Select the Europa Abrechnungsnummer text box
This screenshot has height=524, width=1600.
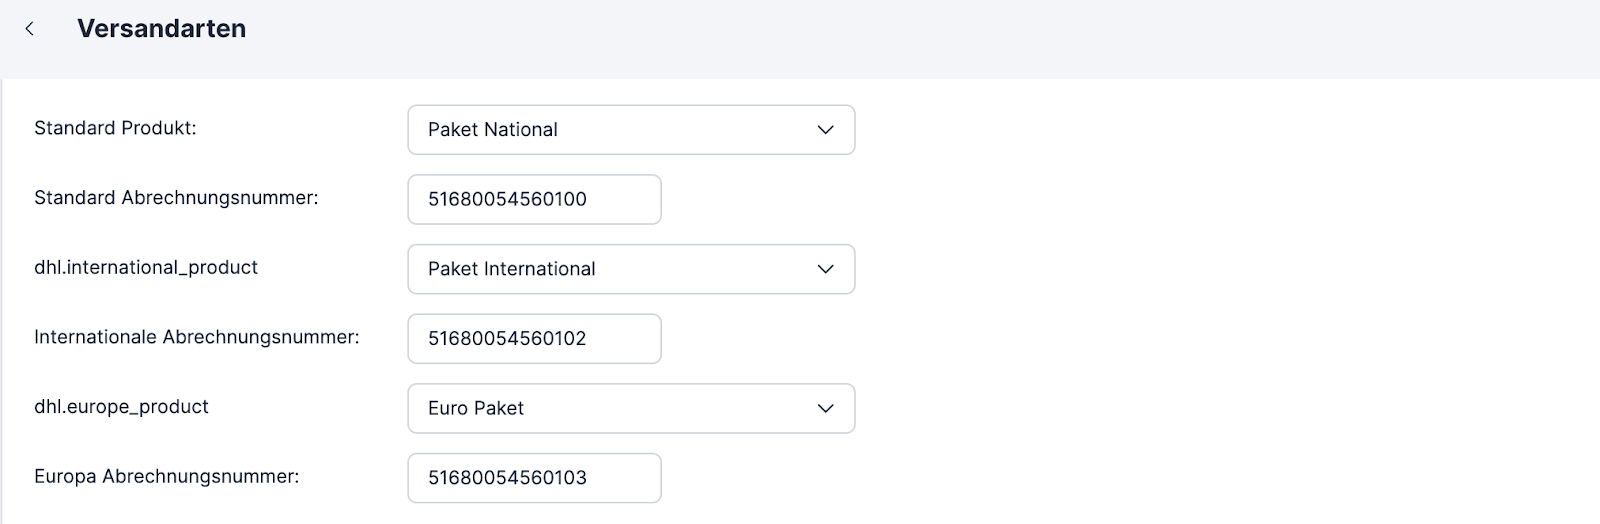(534, 477)
